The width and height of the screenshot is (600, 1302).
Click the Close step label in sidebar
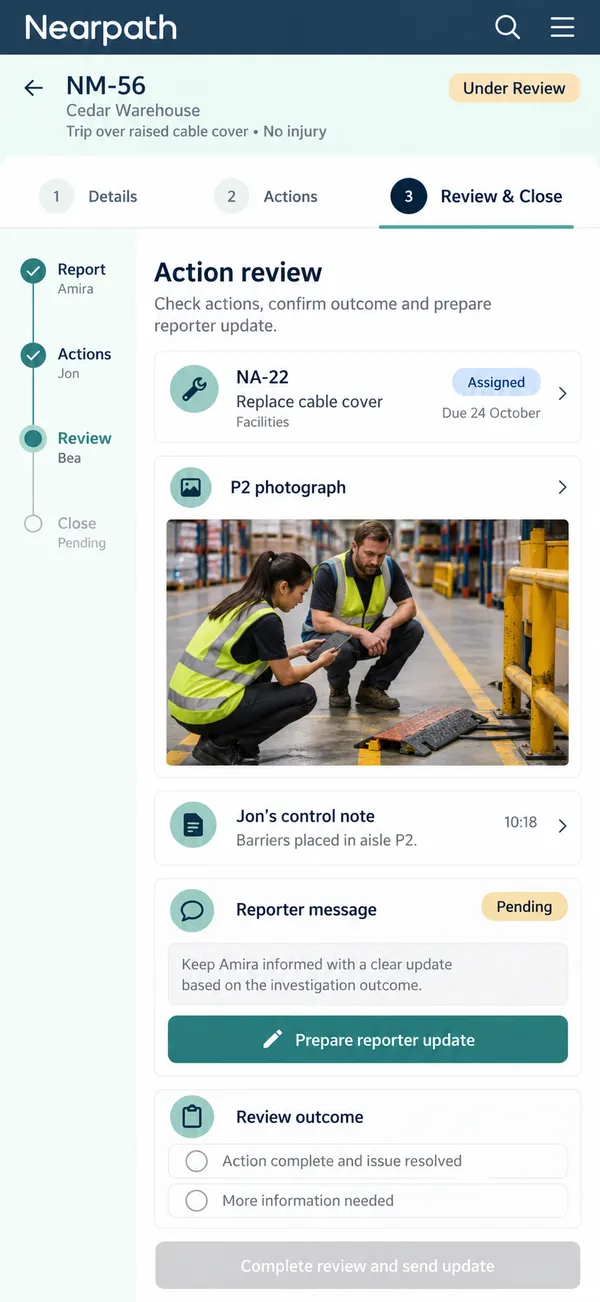pyautogui.click(x=77, y=523)
